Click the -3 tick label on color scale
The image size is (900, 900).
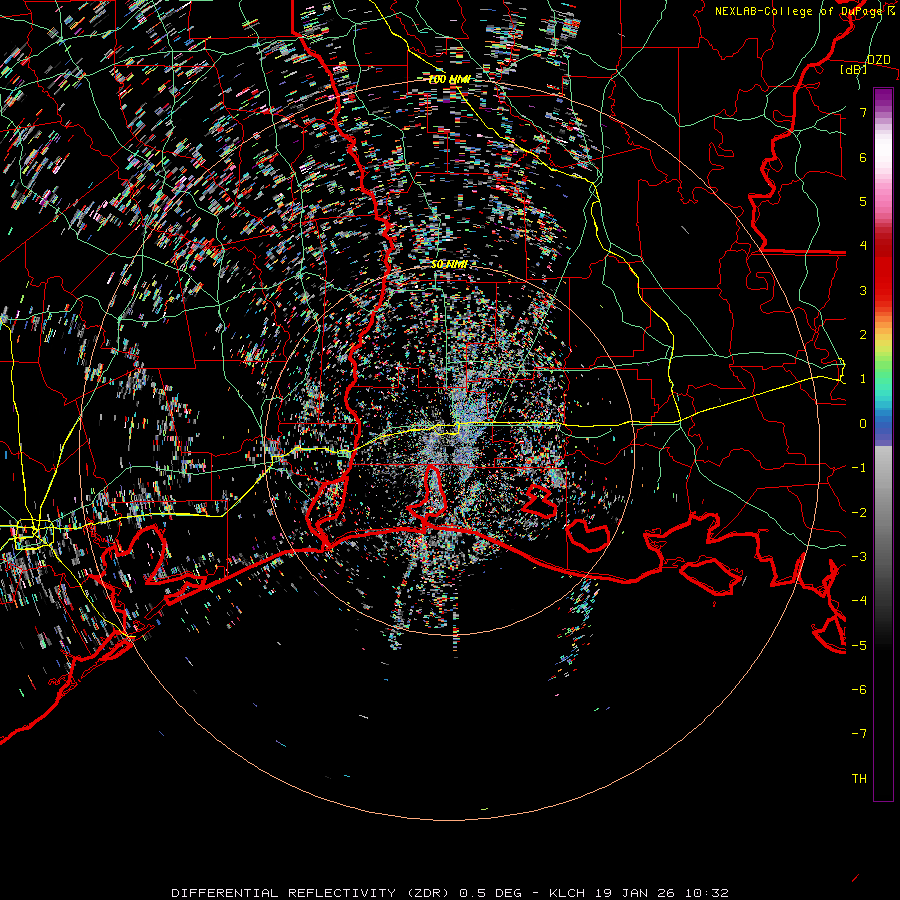(x=859, y=557)
